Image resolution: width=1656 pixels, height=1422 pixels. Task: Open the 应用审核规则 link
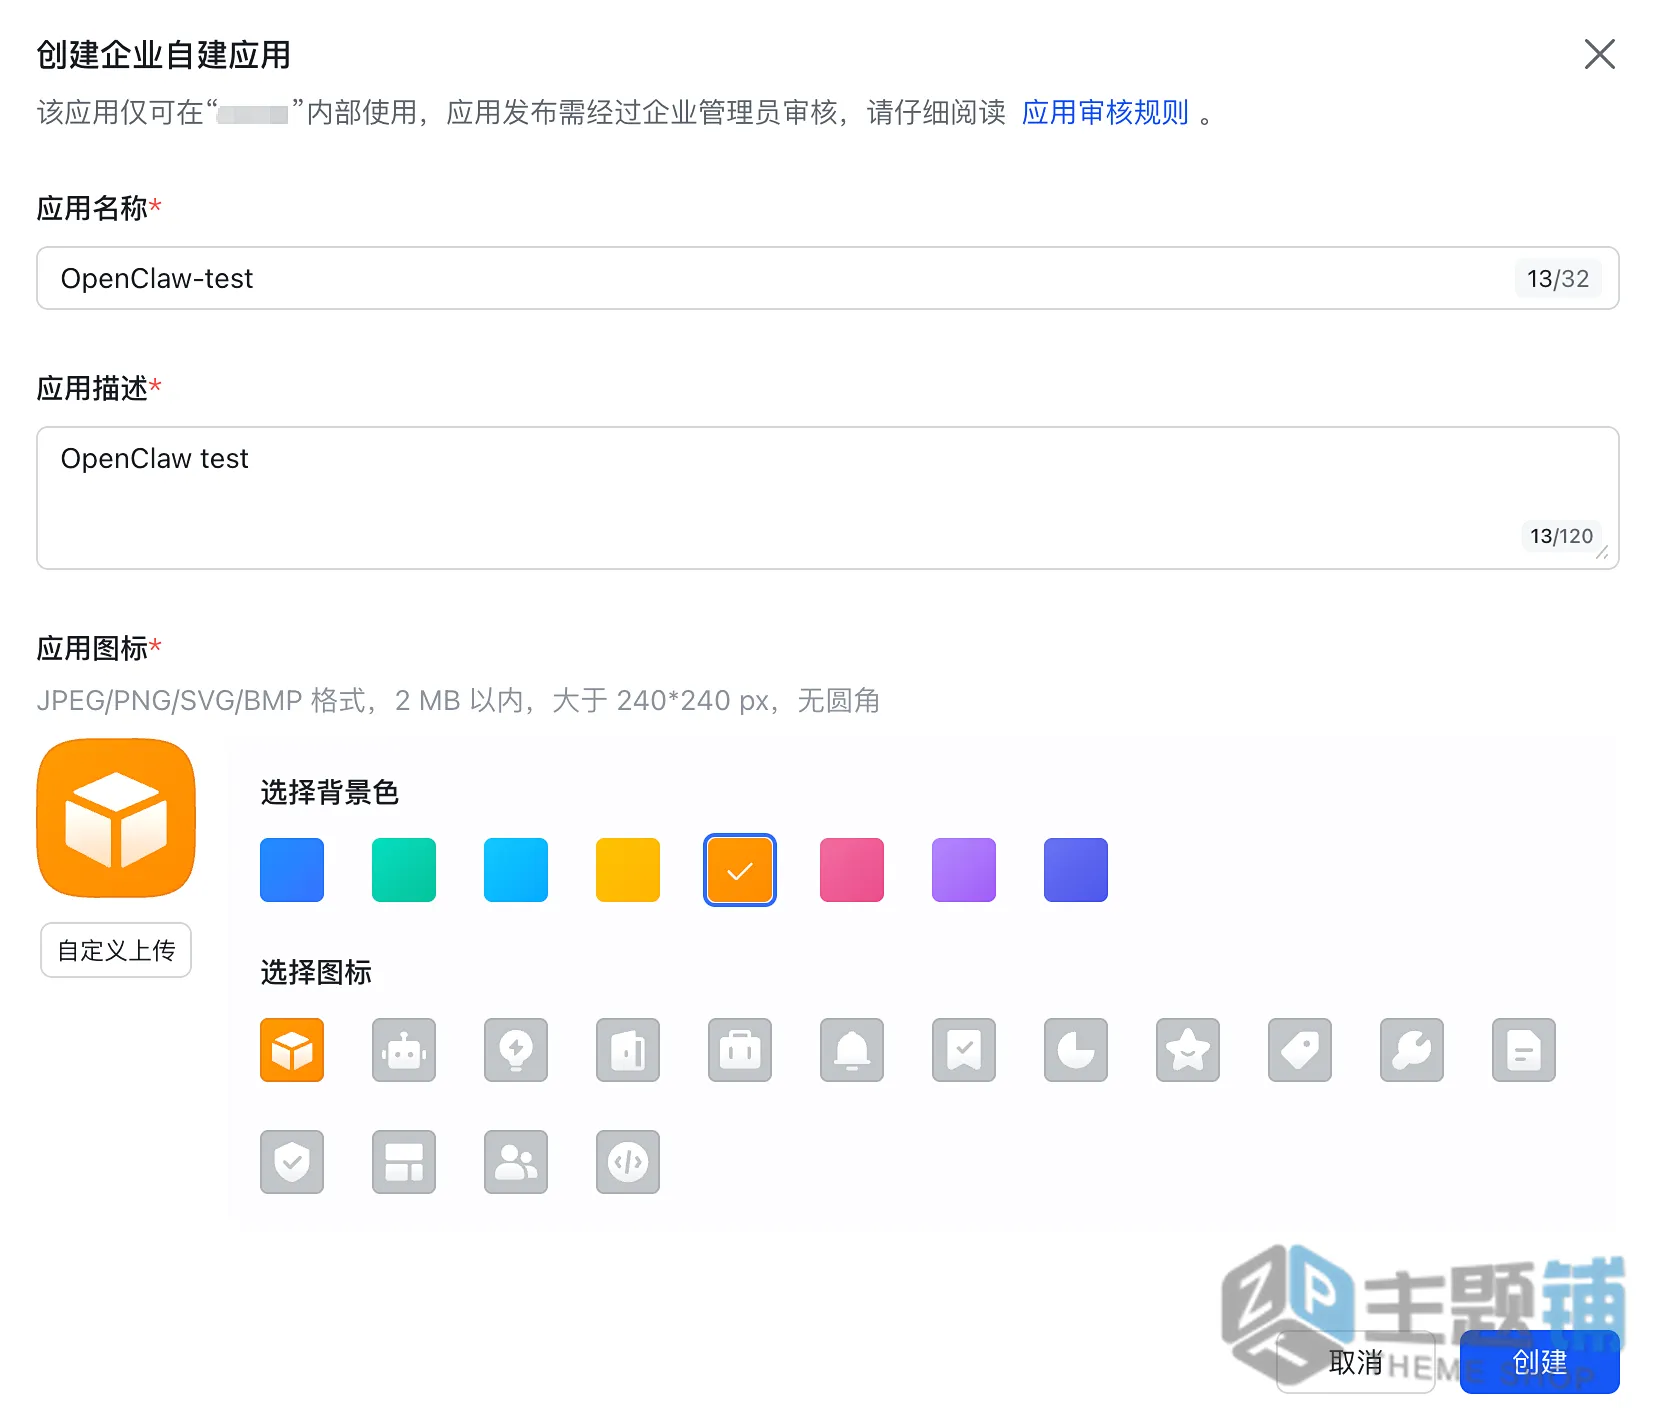[1105, 112]
